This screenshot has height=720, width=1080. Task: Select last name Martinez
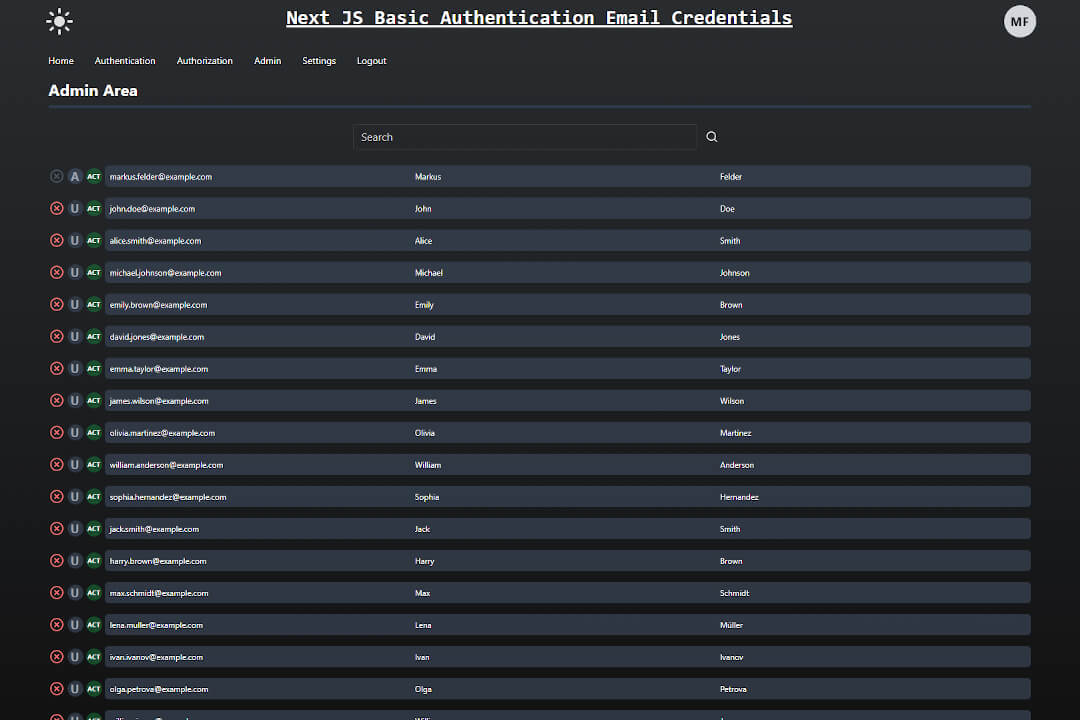(x=736, y=433)
